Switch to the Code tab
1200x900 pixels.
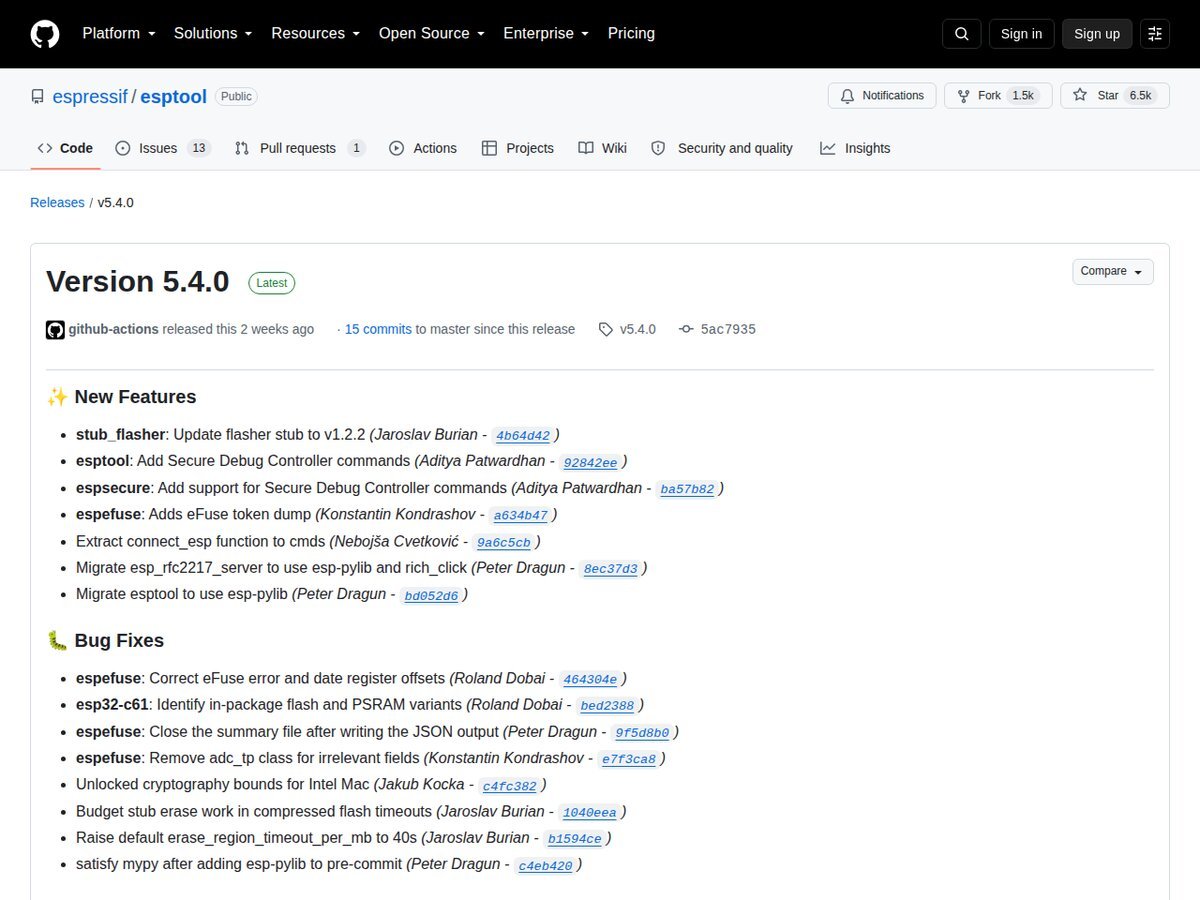pos(65,148)
